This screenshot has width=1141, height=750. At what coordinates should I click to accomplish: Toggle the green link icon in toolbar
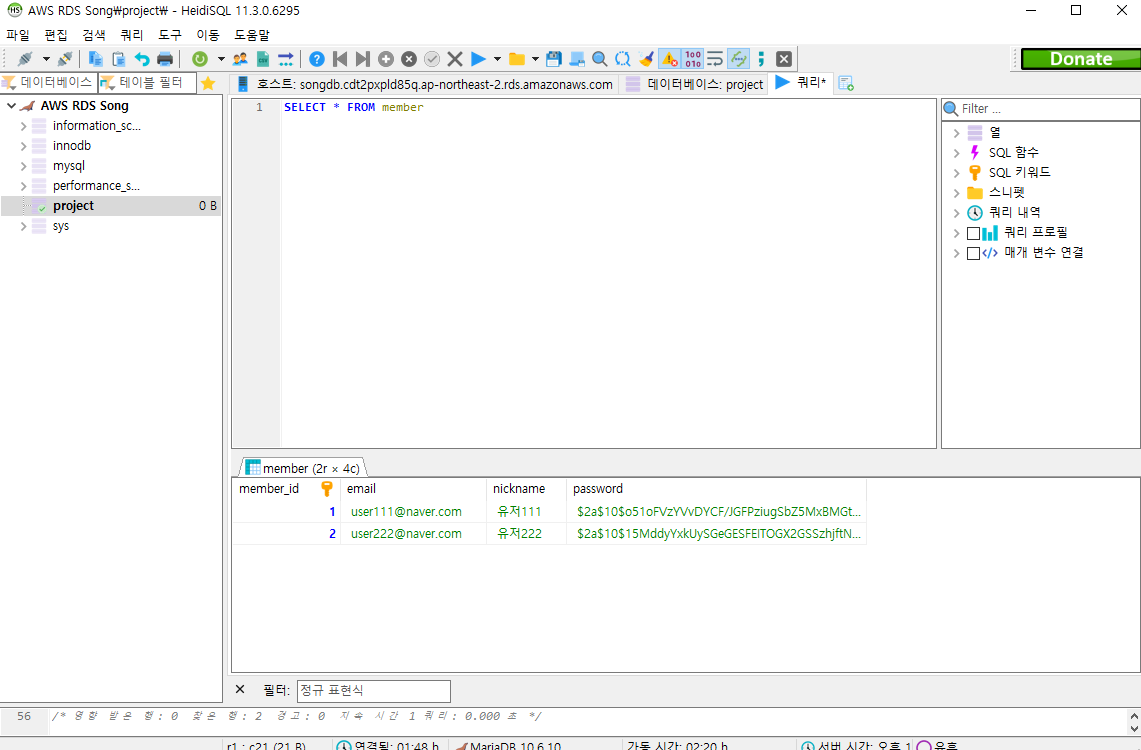point(739,59)
